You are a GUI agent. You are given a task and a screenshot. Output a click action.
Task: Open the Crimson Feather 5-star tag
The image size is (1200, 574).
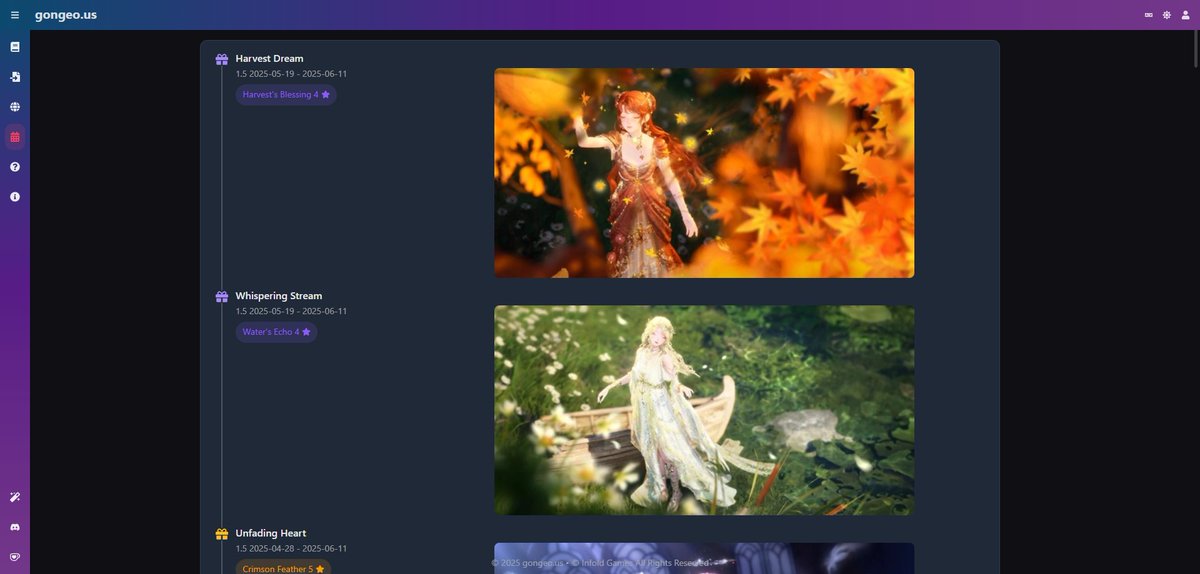coord(284,568)
